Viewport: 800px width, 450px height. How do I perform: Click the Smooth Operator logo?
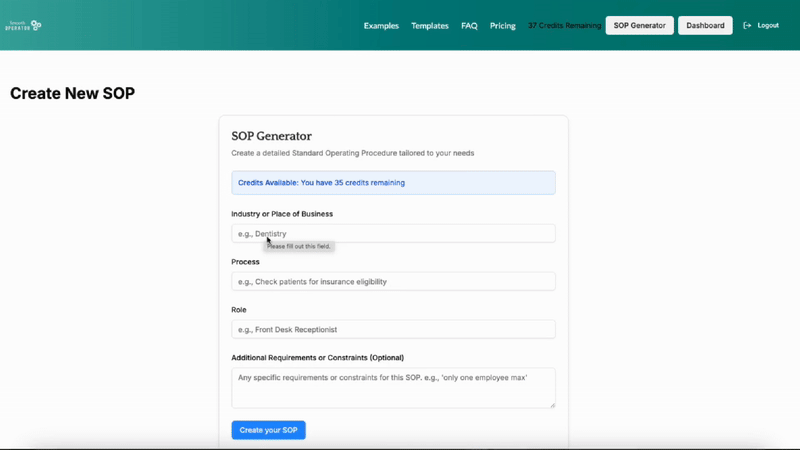[x=23, y=25]
